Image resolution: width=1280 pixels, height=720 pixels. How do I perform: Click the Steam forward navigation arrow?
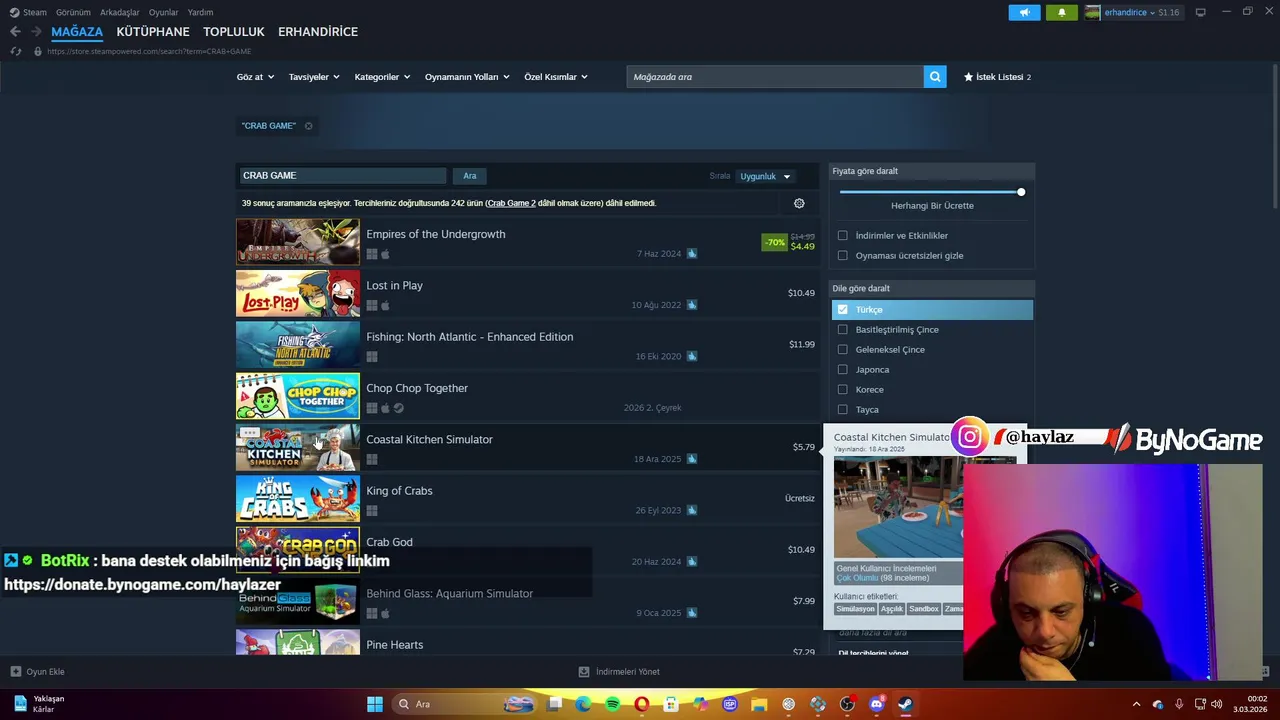[35, 32]
